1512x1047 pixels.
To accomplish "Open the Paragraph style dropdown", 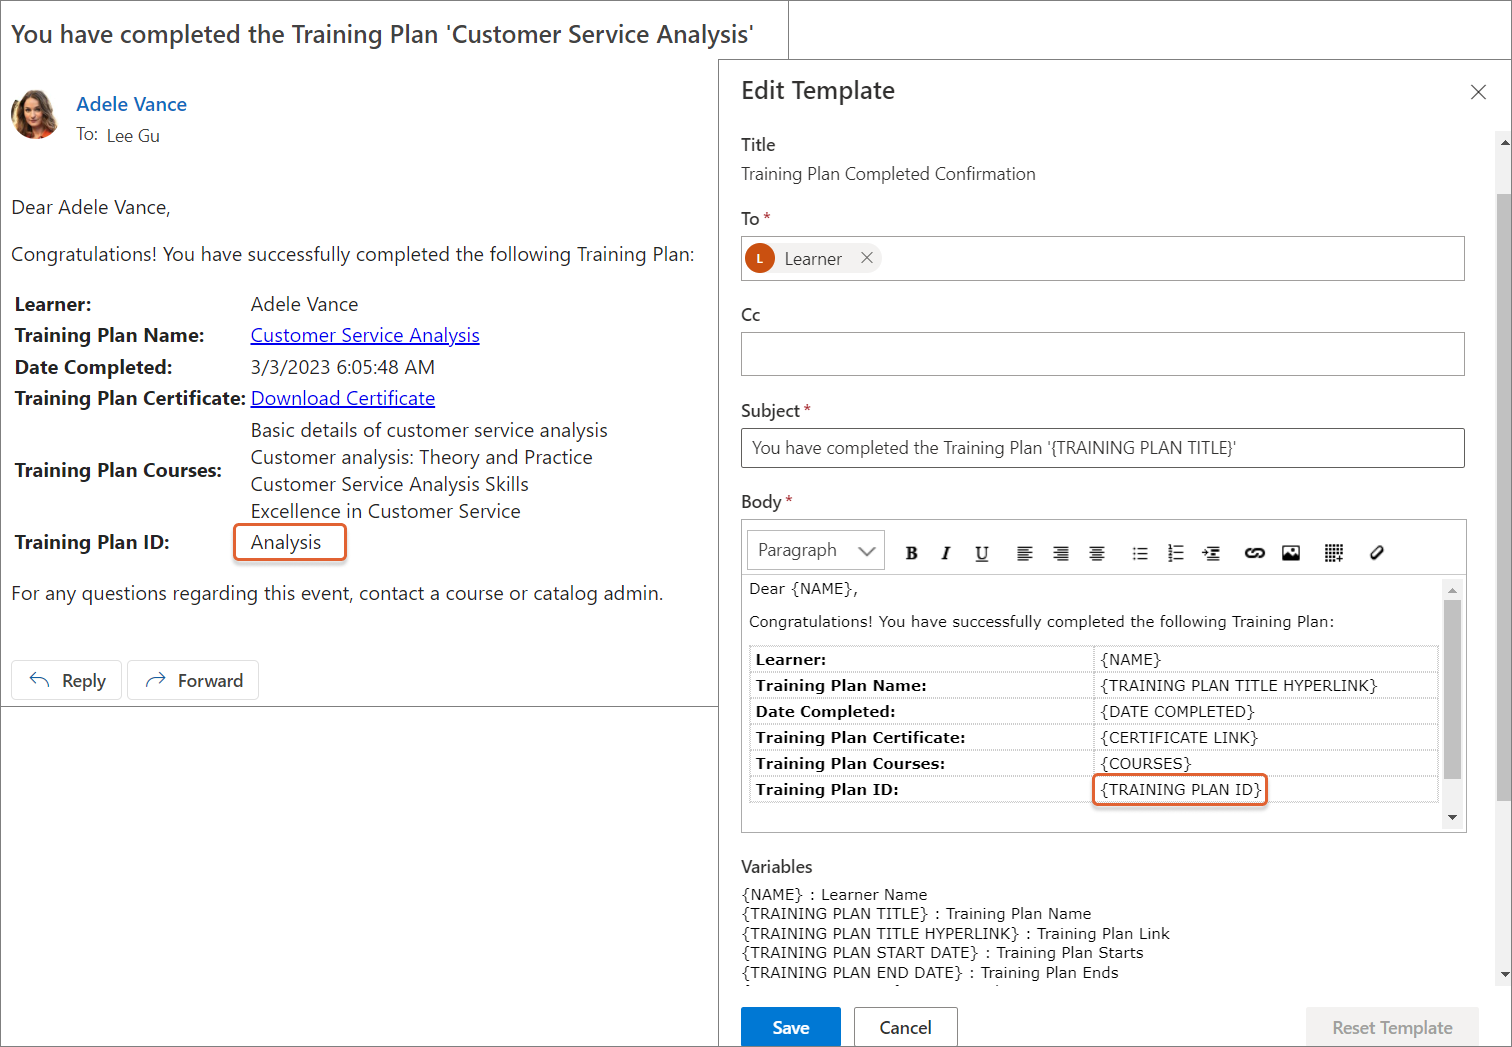I will click(x=815, y=550).
